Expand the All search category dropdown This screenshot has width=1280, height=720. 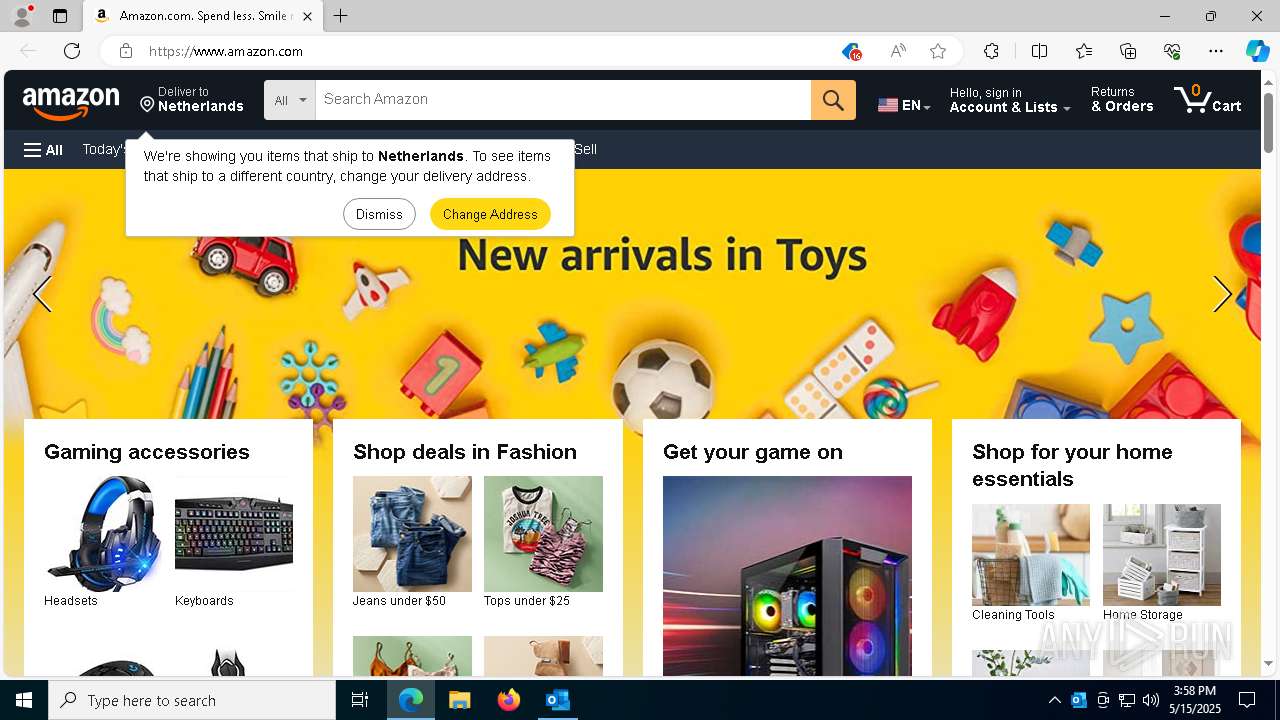click(x=290, y=100)
